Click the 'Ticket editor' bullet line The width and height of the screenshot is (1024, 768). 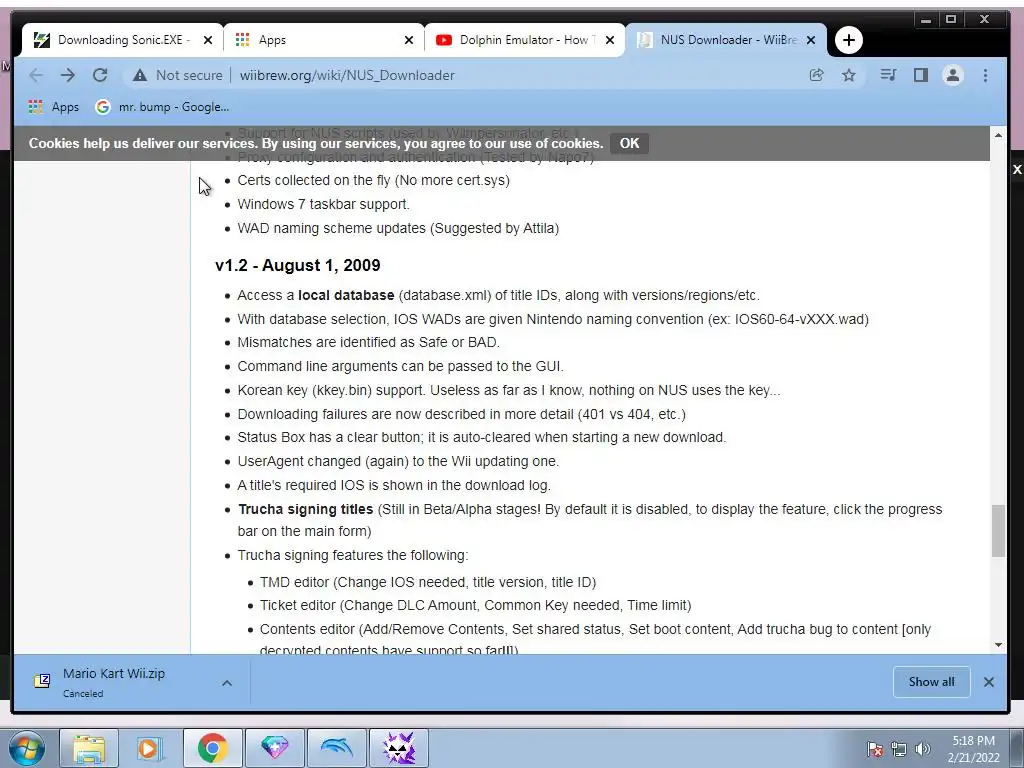click(x=475, y=605)
